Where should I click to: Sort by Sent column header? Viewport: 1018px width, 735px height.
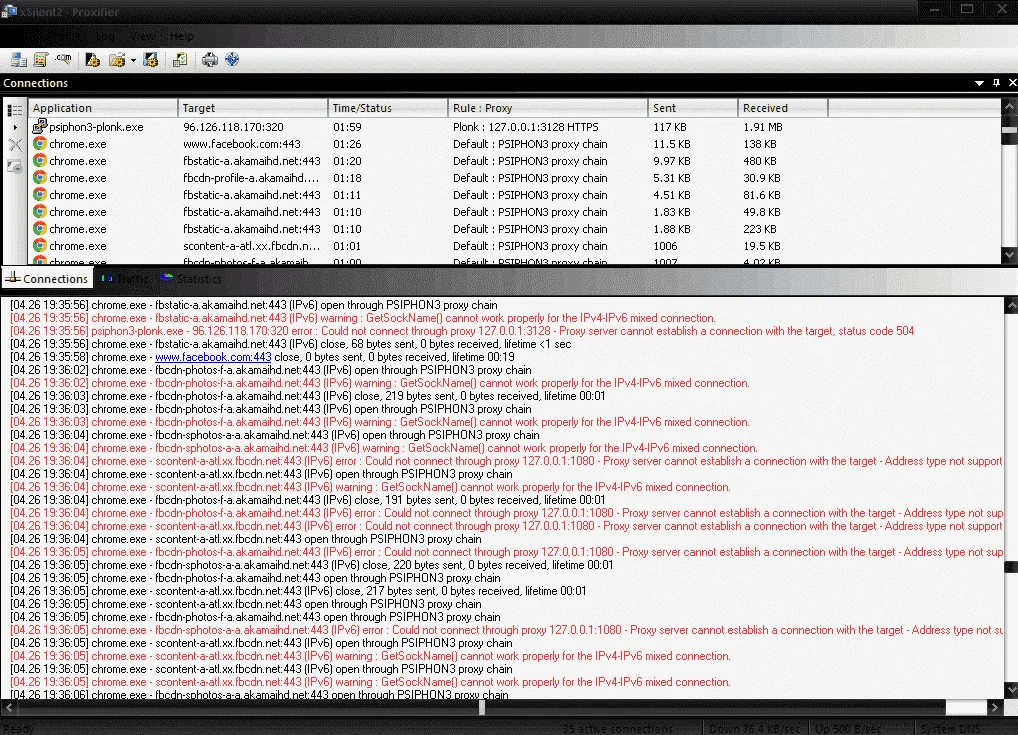pos(693,108)
